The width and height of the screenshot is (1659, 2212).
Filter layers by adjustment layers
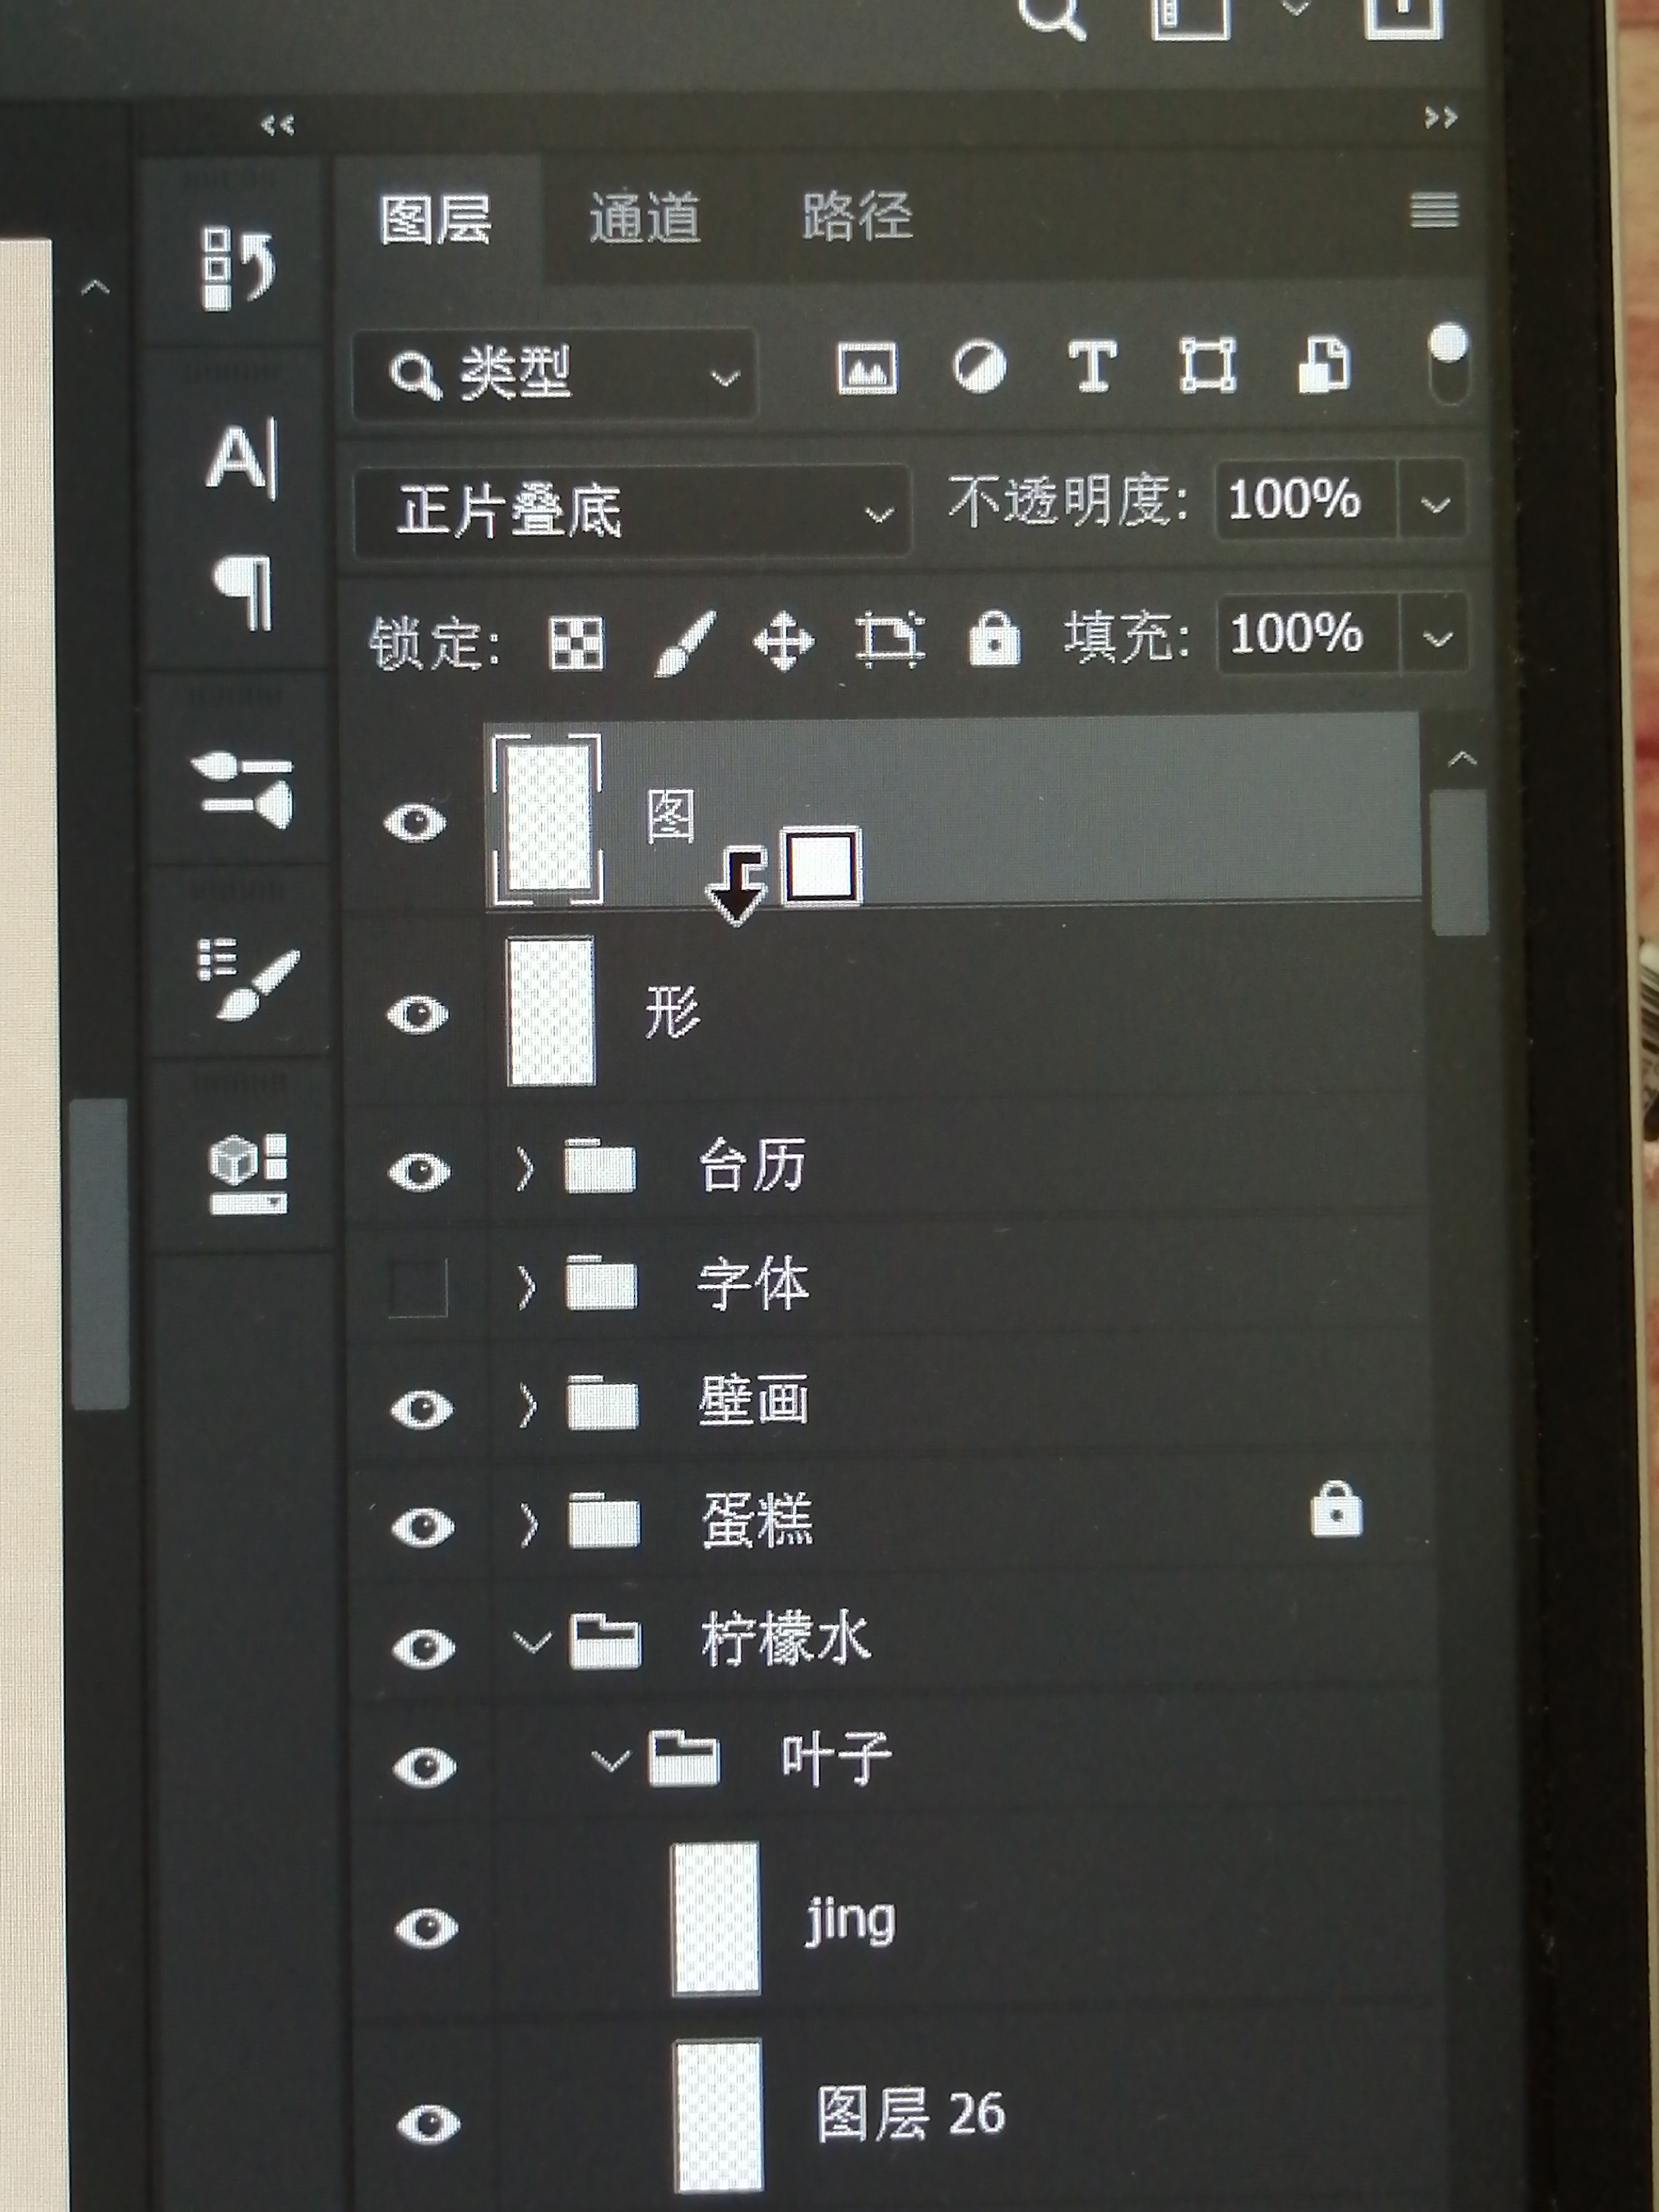980,367
